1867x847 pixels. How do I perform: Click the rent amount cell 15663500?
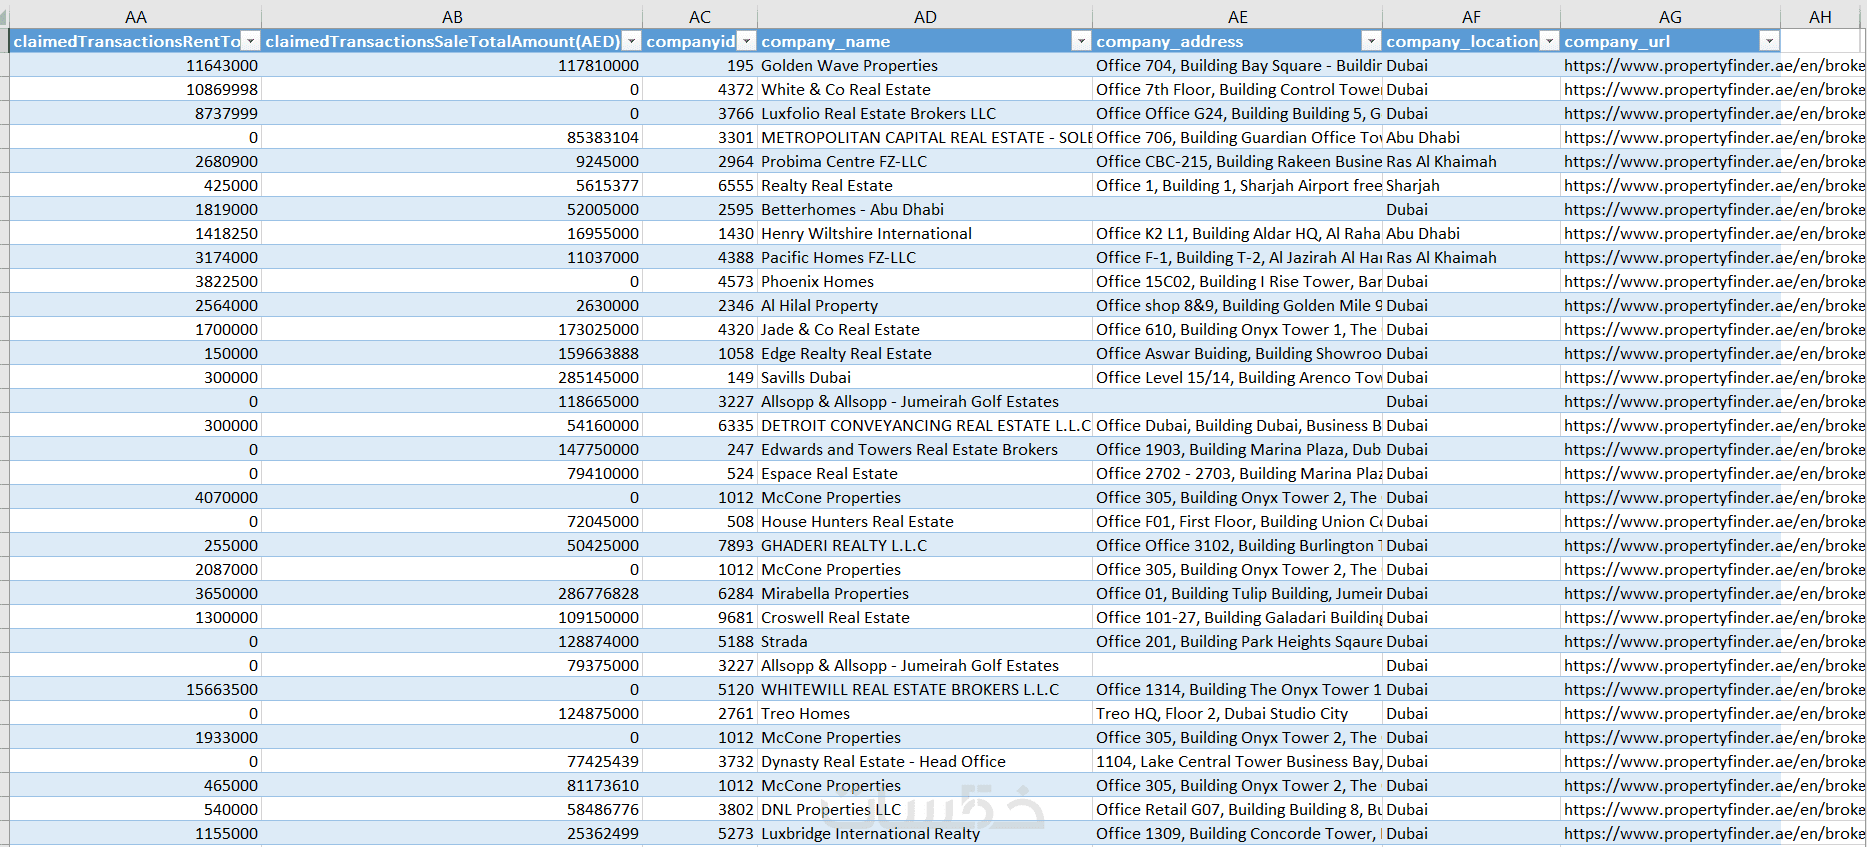pyautogui.click(x=136, y=689)
